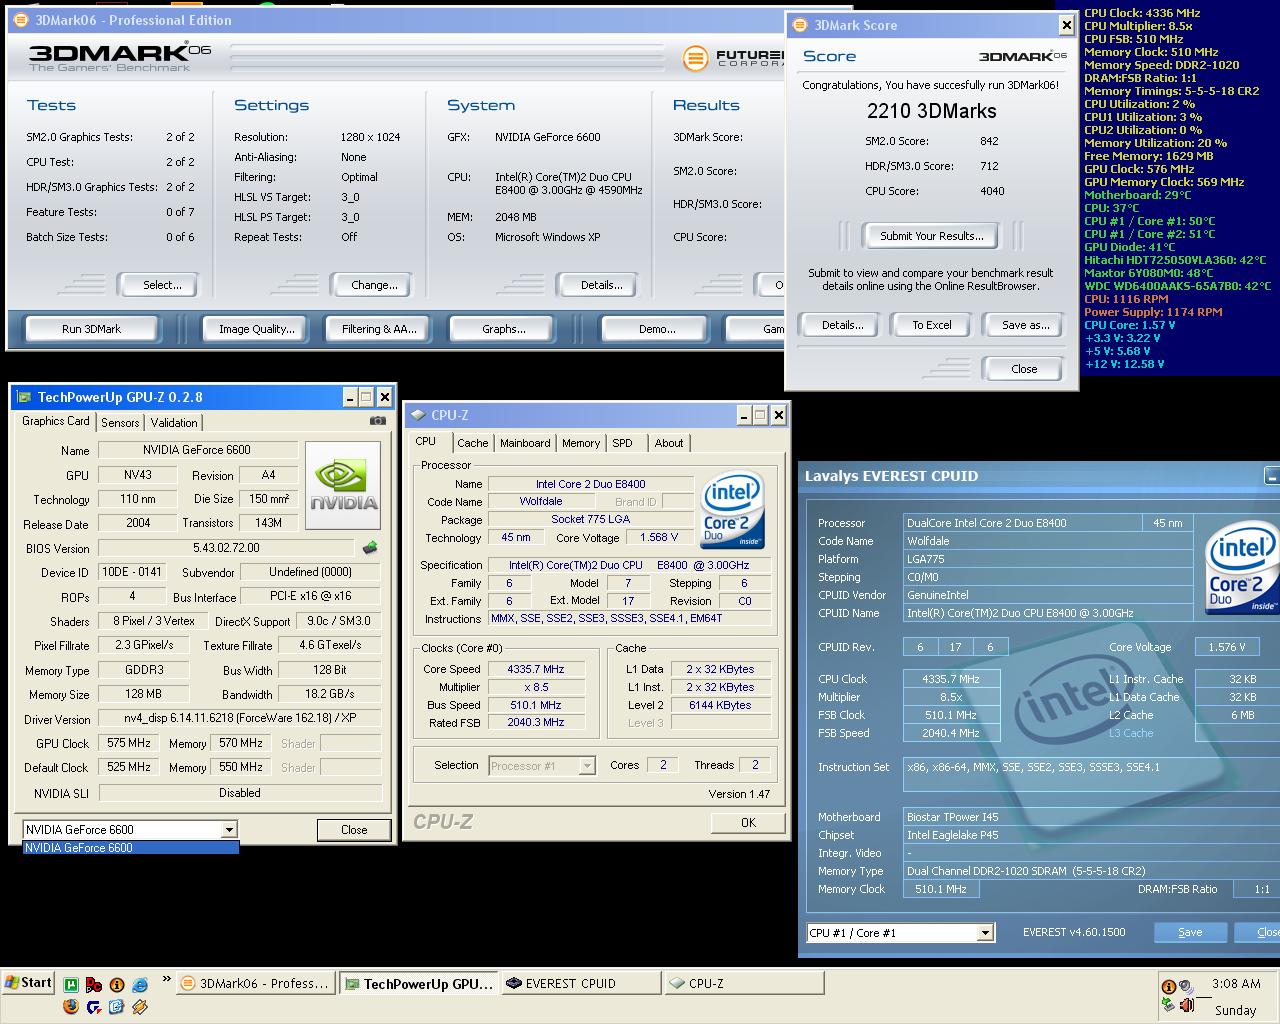Click the Intel Core 2 Duo logo in CPU-Z
Viewport: 1280px width, 1024px height.
pos(733,510)
